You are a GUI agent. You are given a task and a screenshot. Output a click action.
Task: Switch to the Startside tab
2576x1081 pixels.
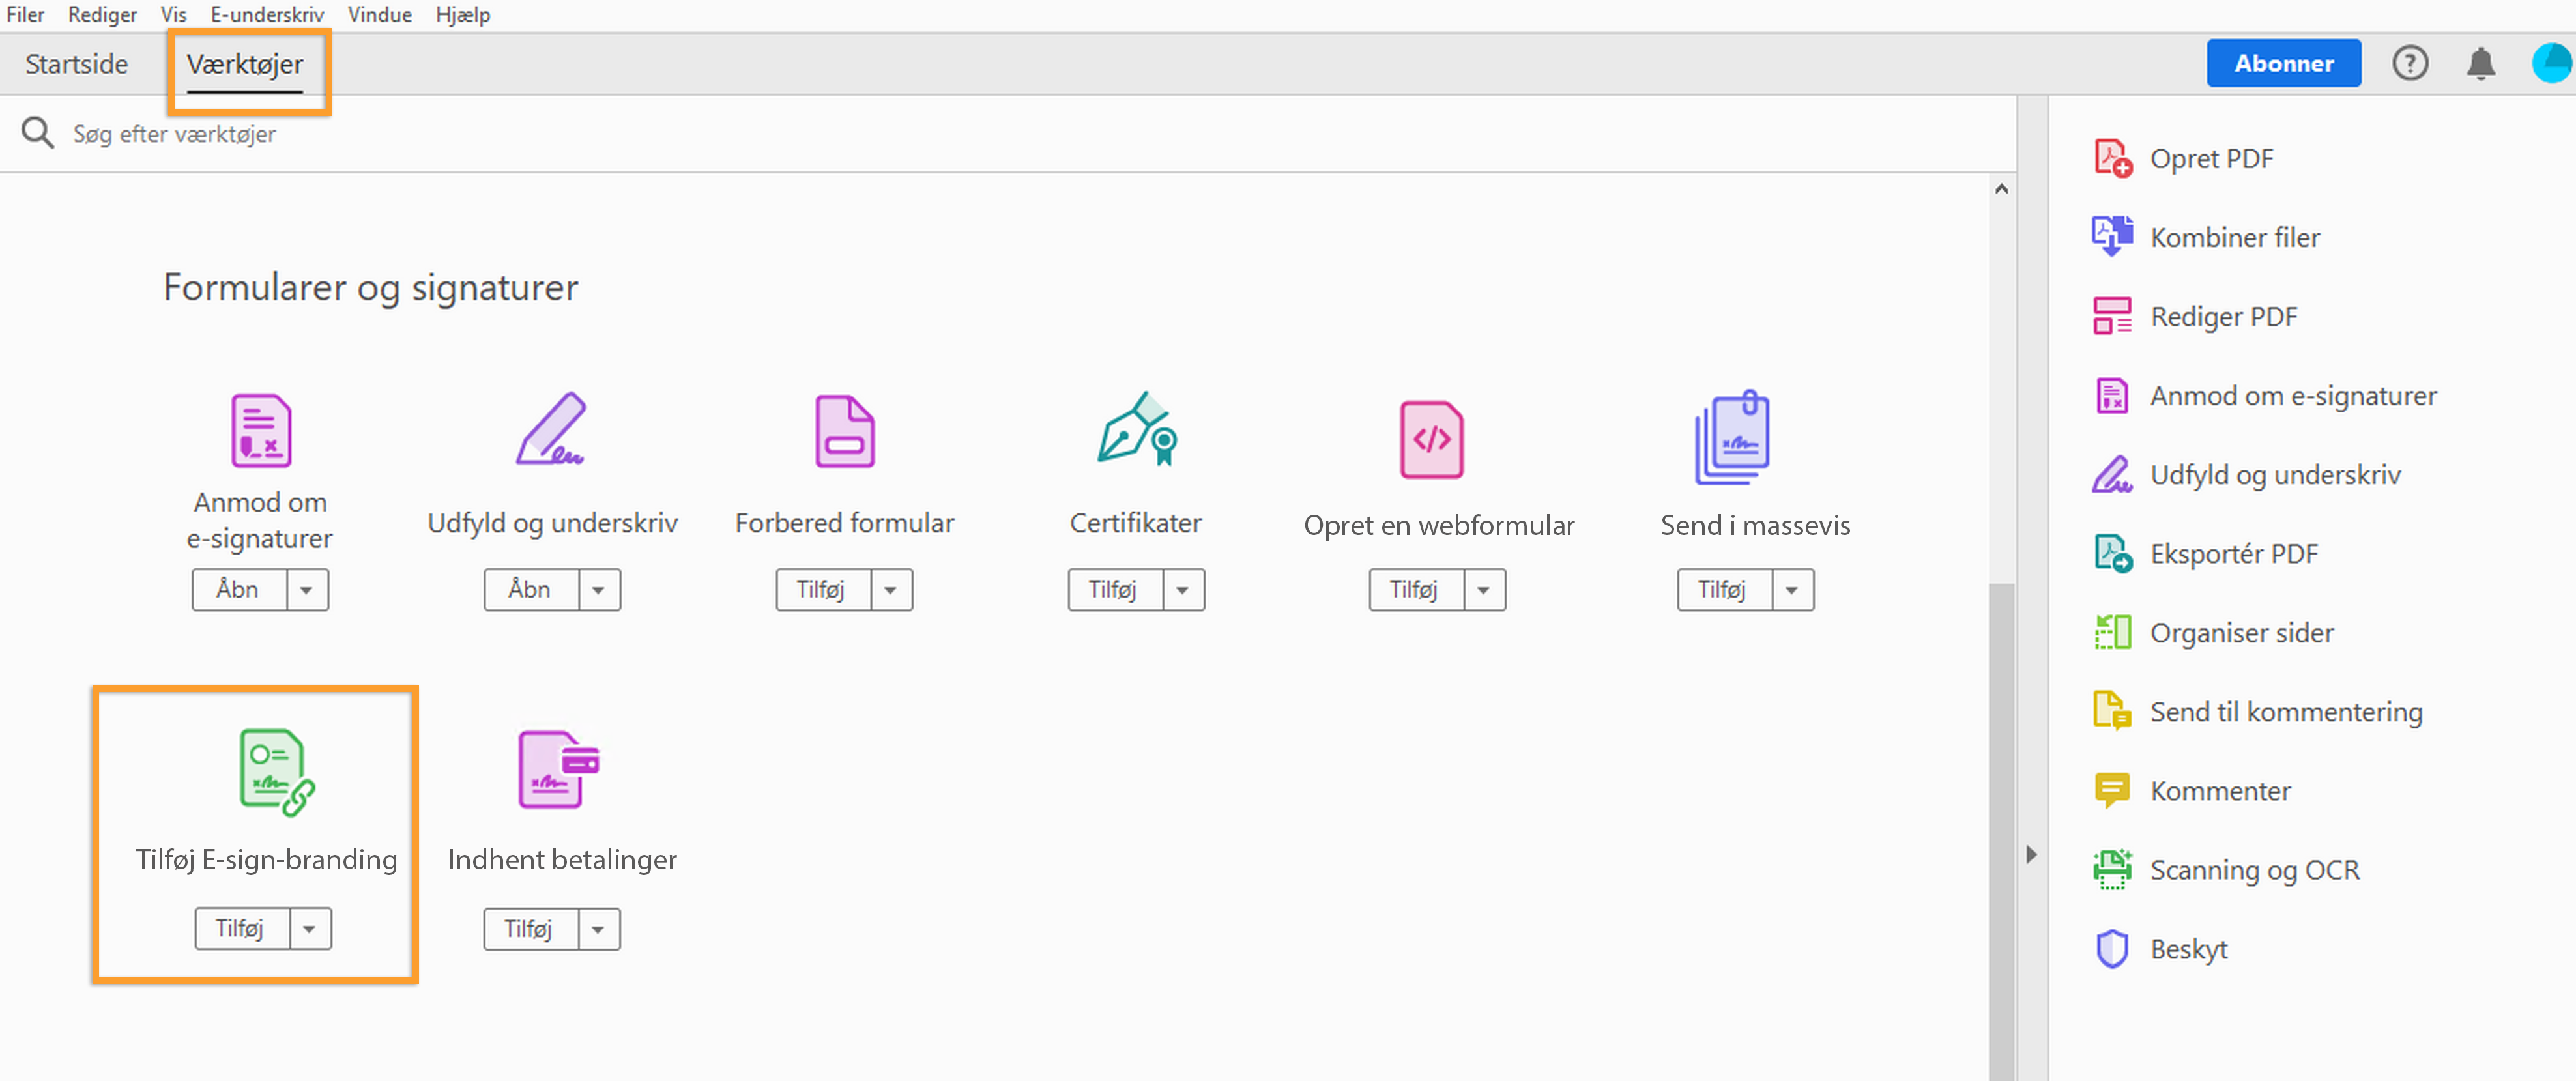(x=77, y=64)
